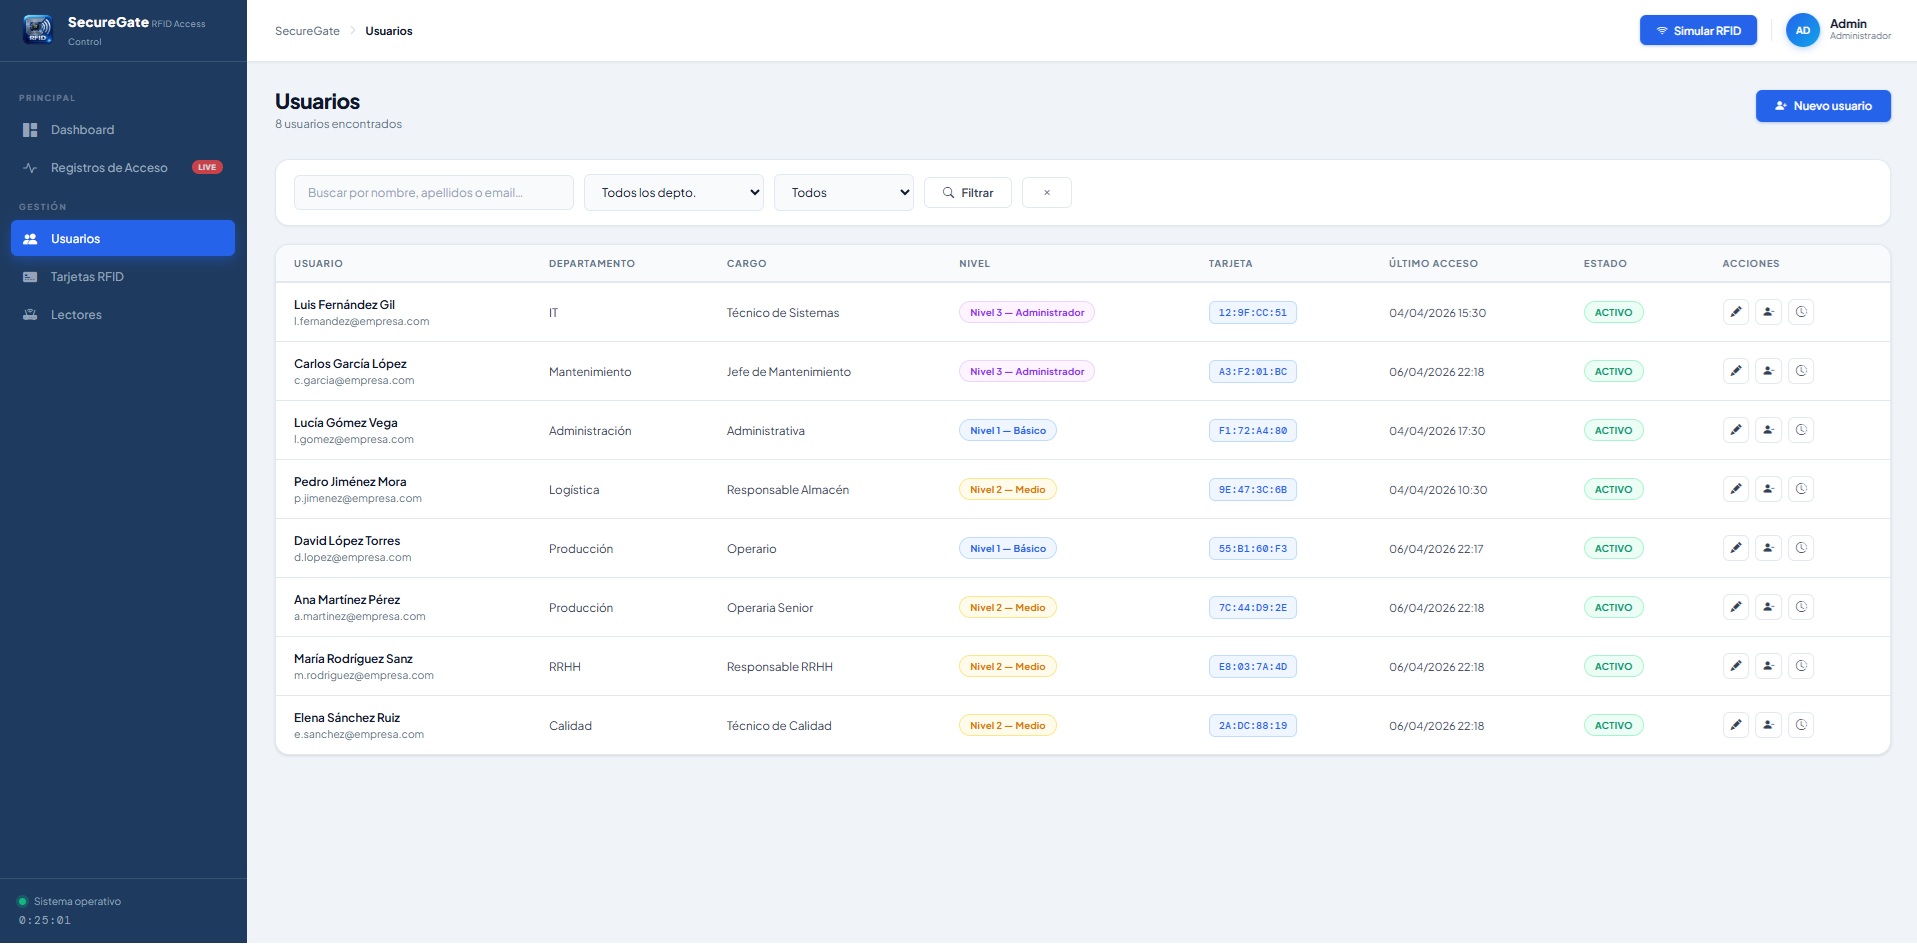The image size is (1917, 946).
Task: Click the deactivate-user icon for María Rodríguez Sanz
Action: pos(1768,666)
